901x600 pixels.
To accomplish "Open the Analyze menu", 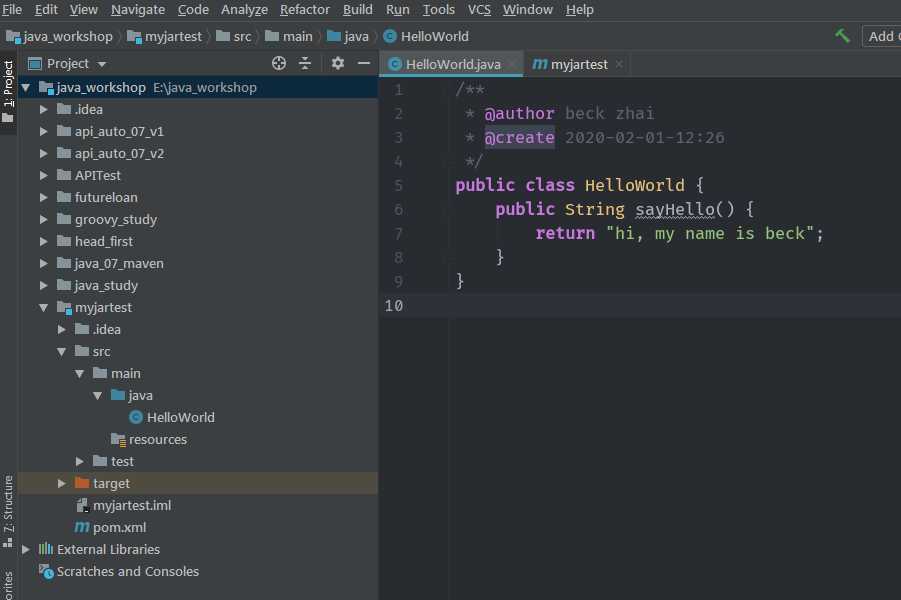I will point(244,10).
